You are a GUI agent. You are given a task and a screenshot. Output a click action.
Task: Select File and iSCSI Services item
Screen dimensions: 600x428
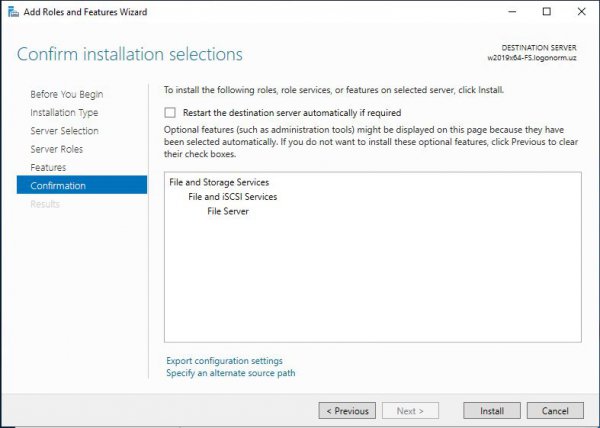(x=233, y=197)
